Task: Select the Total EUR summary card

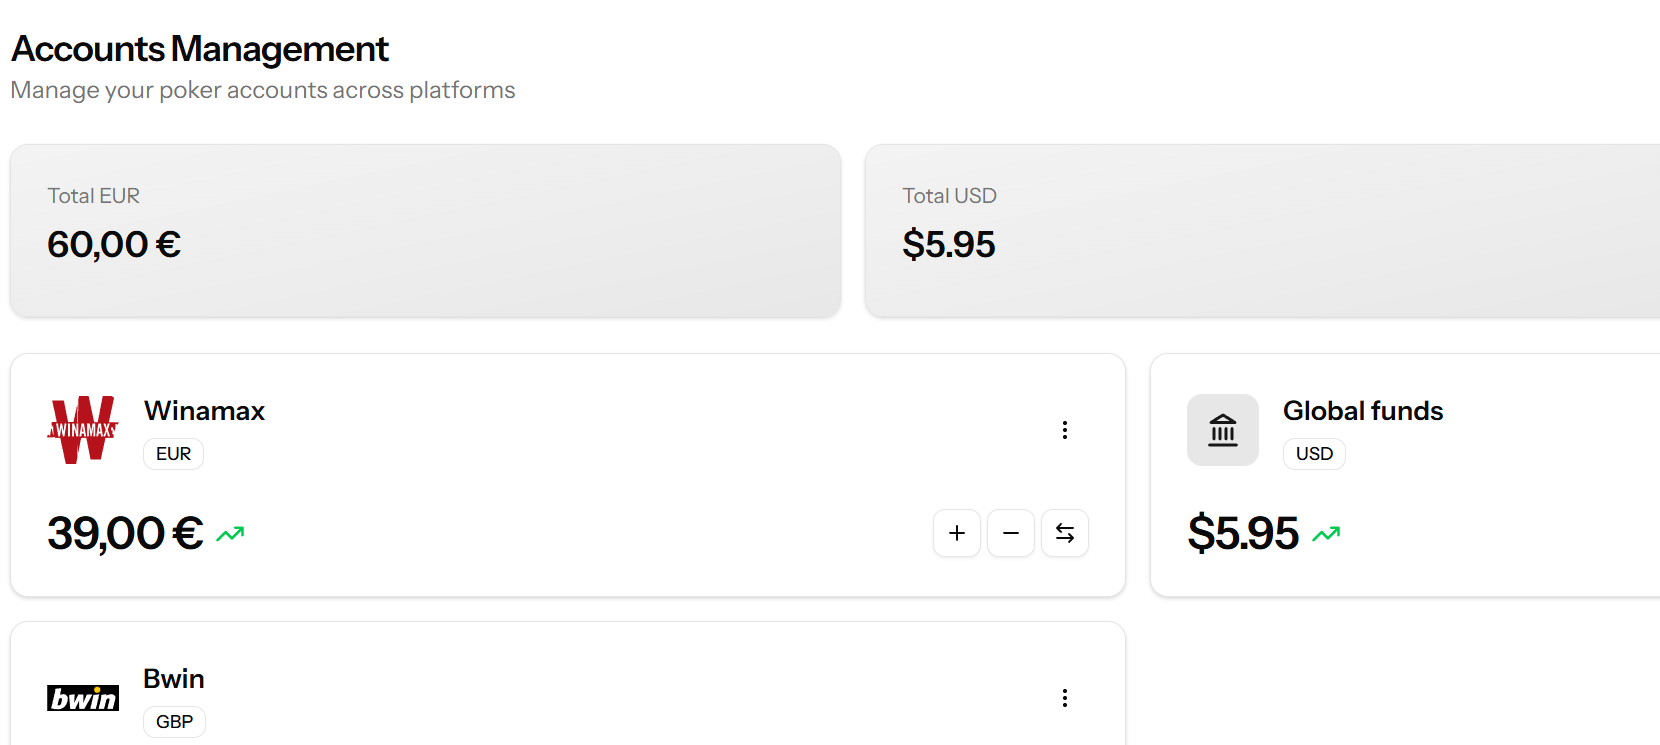Action: pos(425,231)
